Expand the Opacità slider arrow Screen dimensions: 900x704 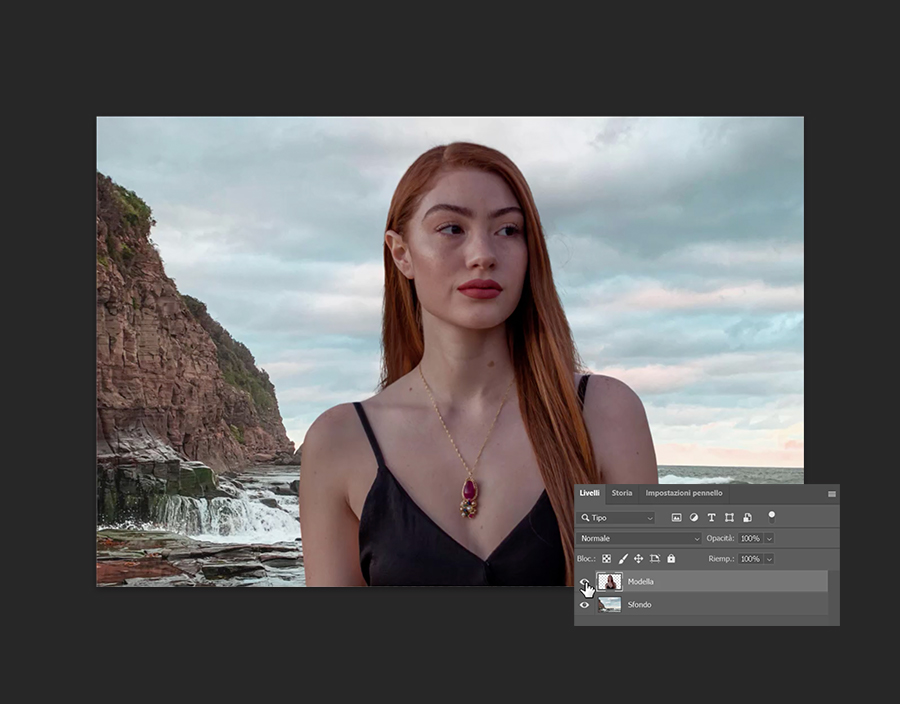click(x=769, y=538)
